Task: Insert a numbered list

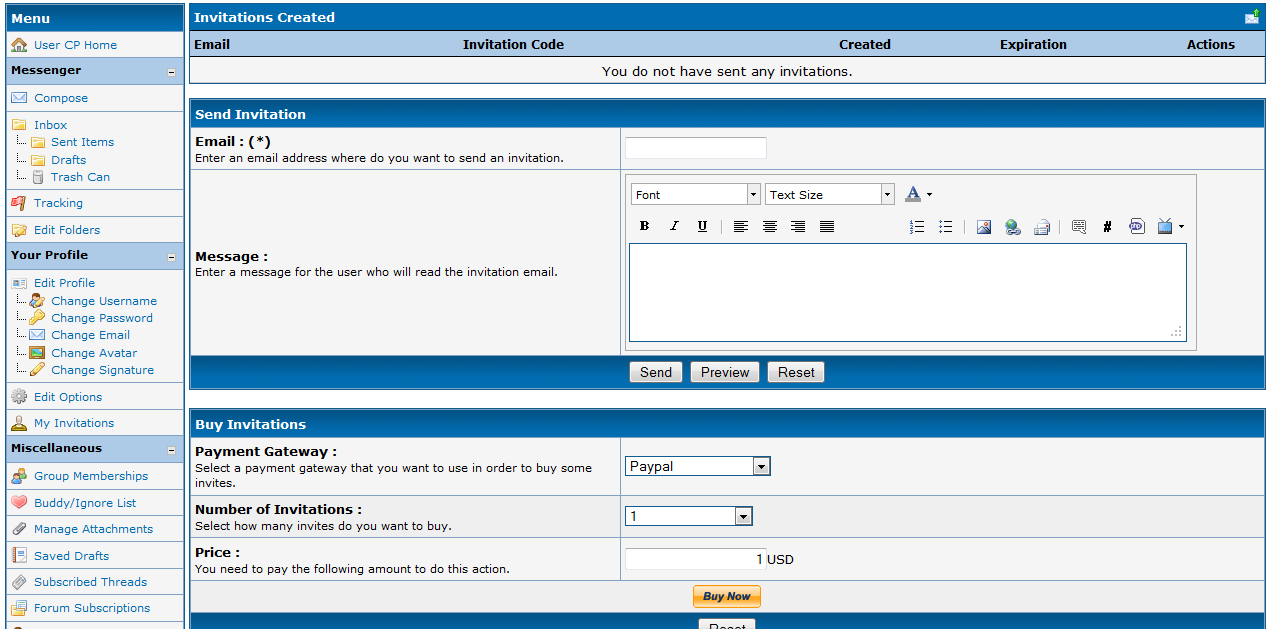Action: 917,227
